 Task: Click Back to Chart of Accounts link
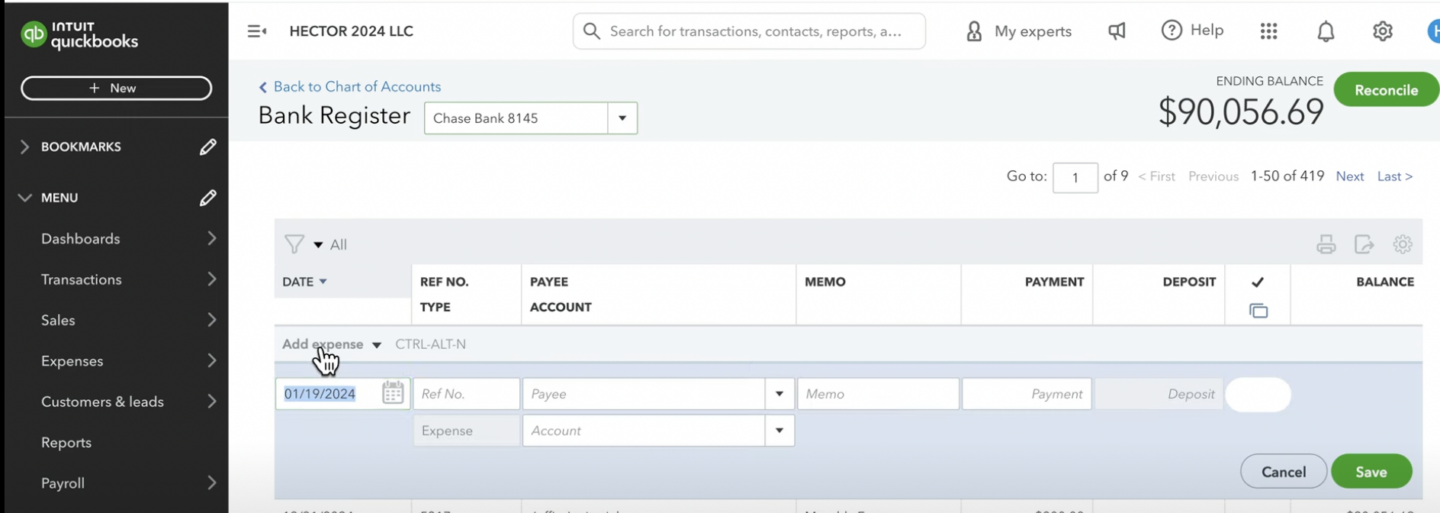[356, 87]
